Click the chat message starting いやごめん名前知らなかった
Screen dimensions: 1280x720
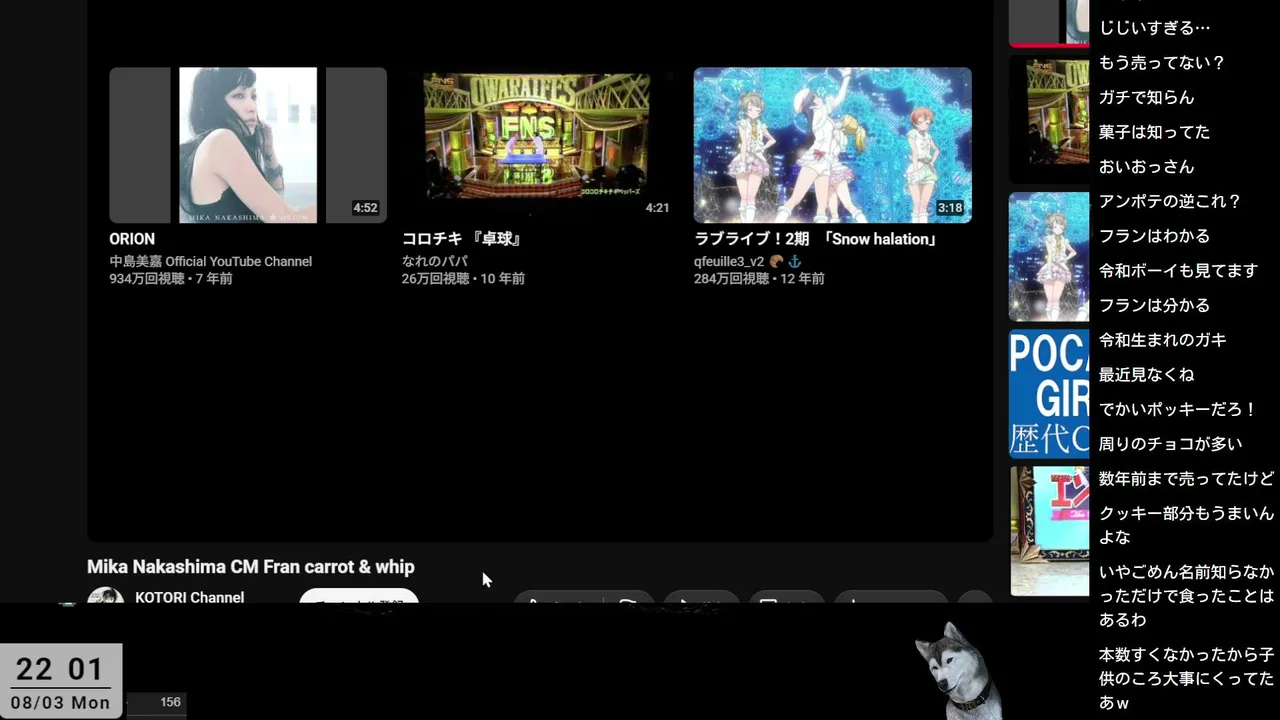(x=1186, y=596)
